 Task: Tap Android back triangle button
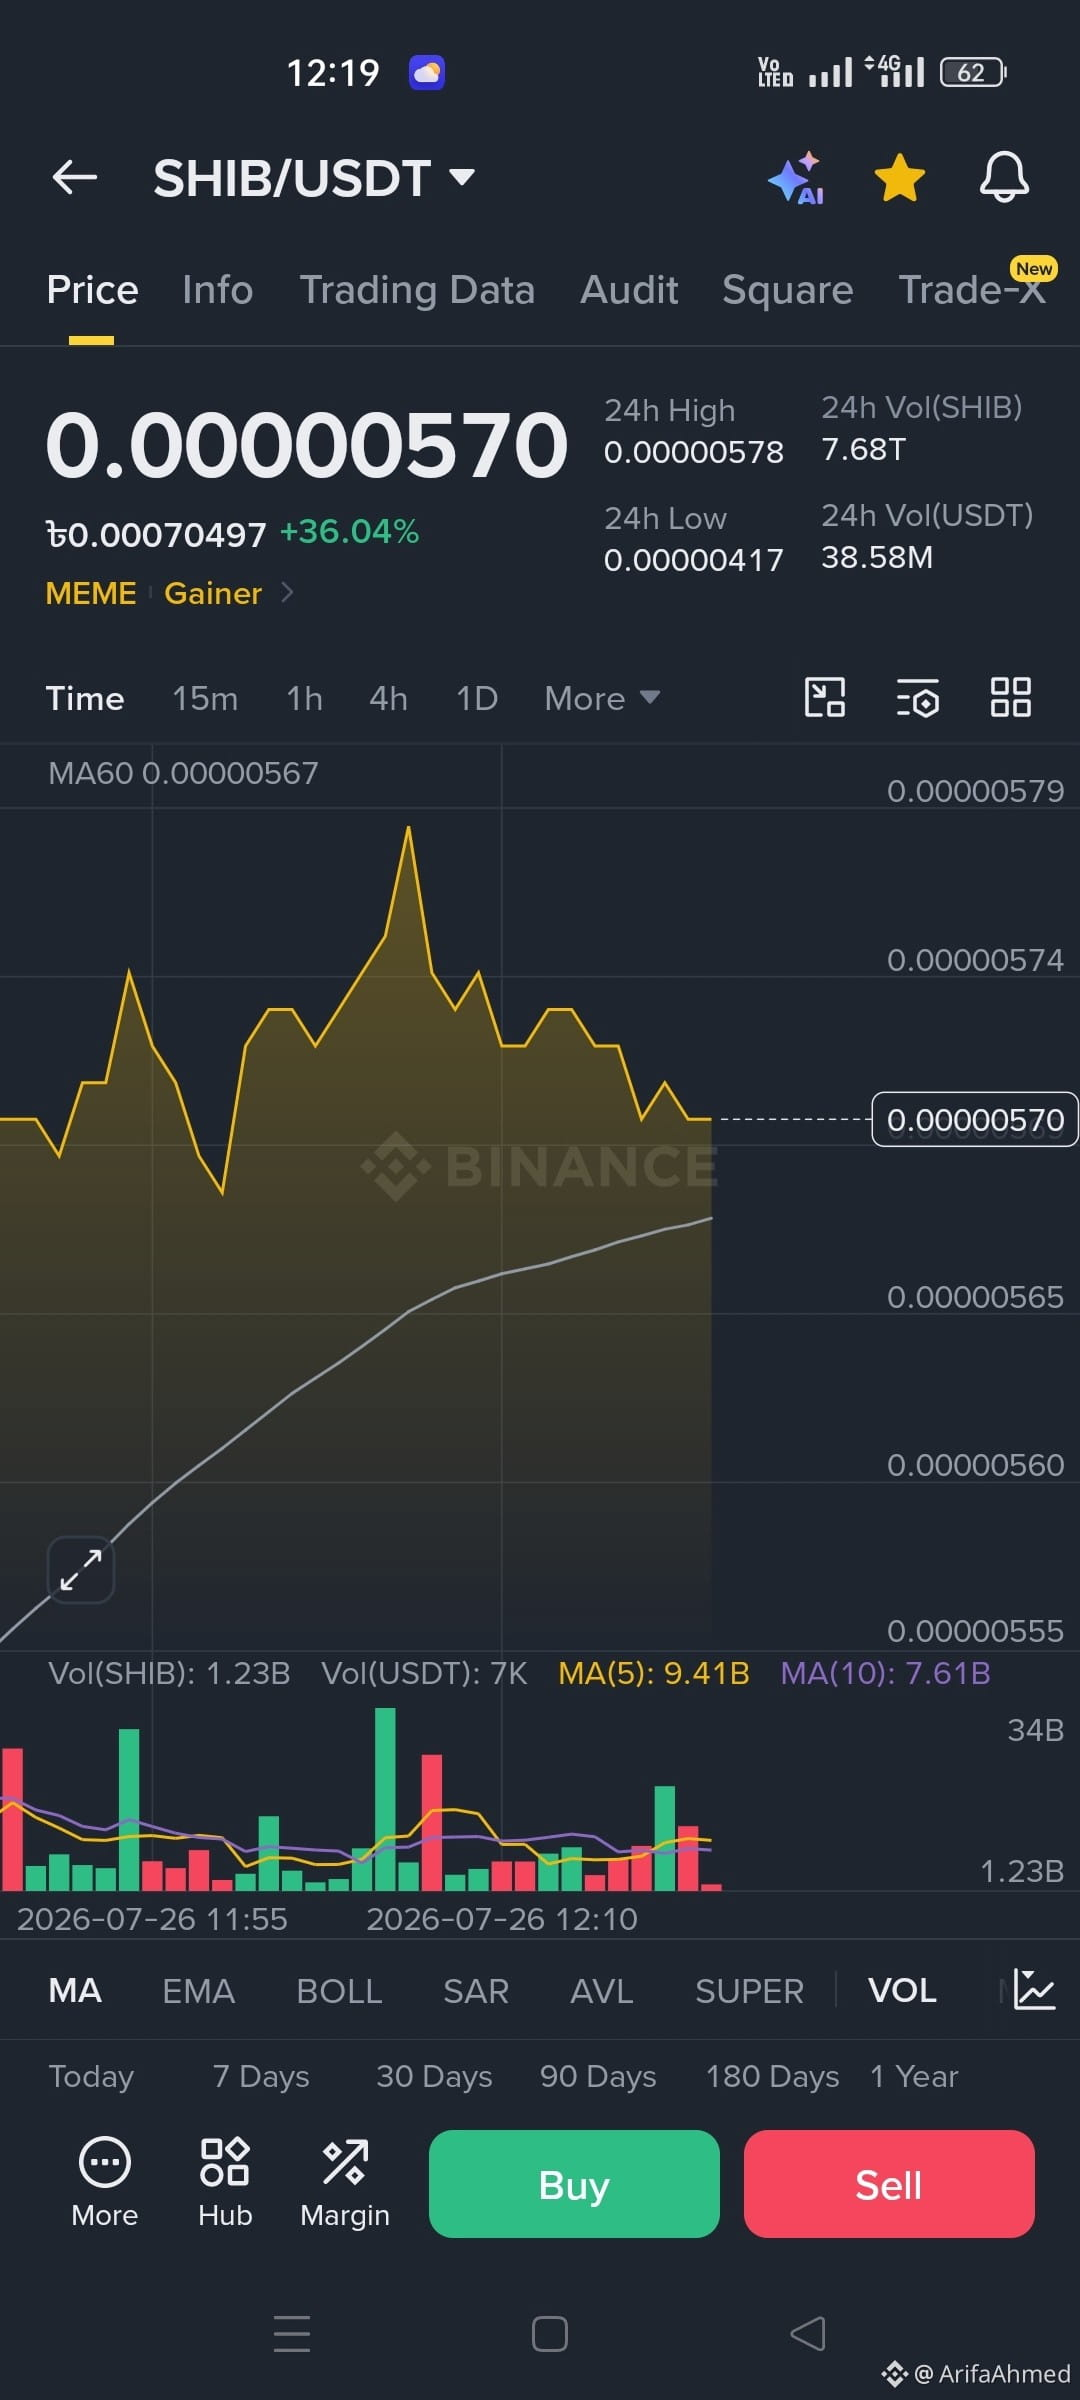point(808,2334)
